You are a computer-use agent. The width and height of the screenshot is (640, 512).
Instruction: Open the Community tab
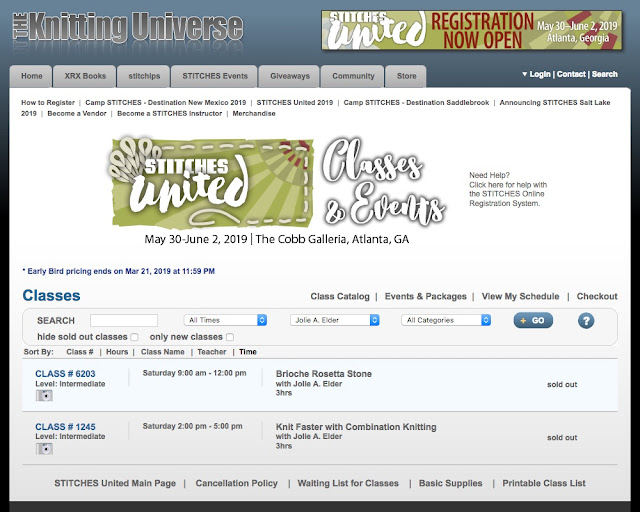pos(353,76)
